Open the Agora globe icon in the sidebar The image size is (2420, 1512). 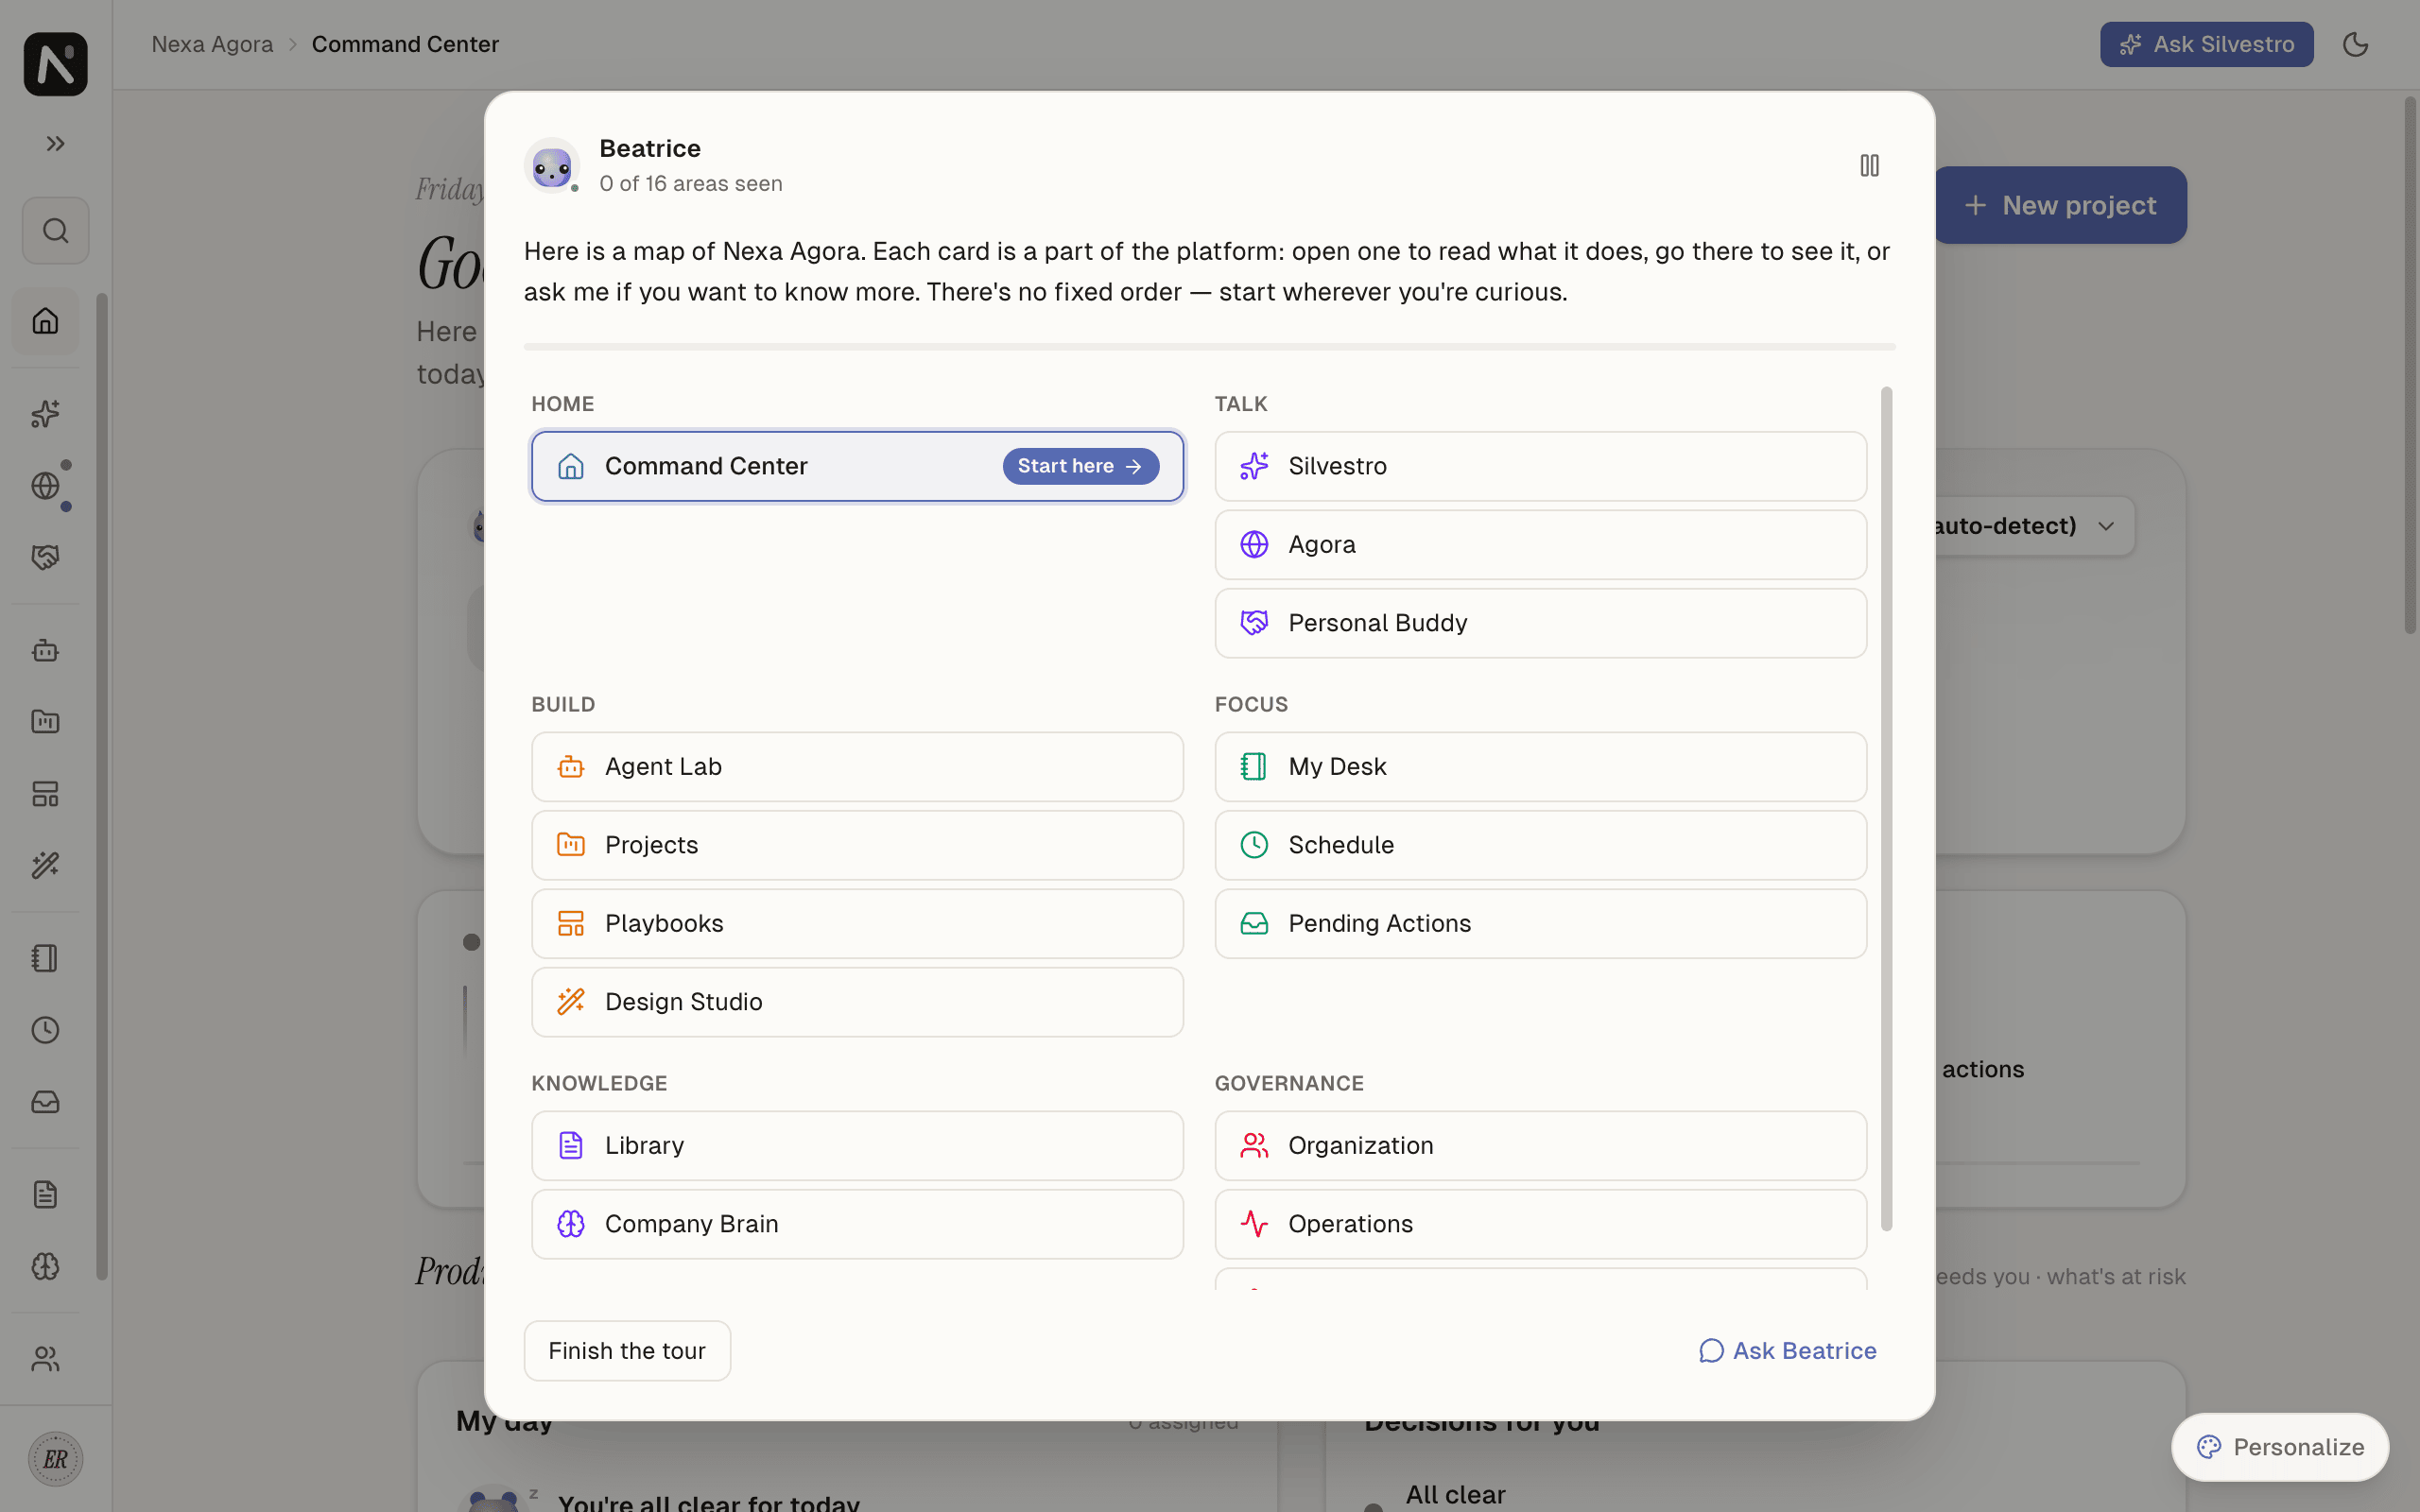pos(46,486)
